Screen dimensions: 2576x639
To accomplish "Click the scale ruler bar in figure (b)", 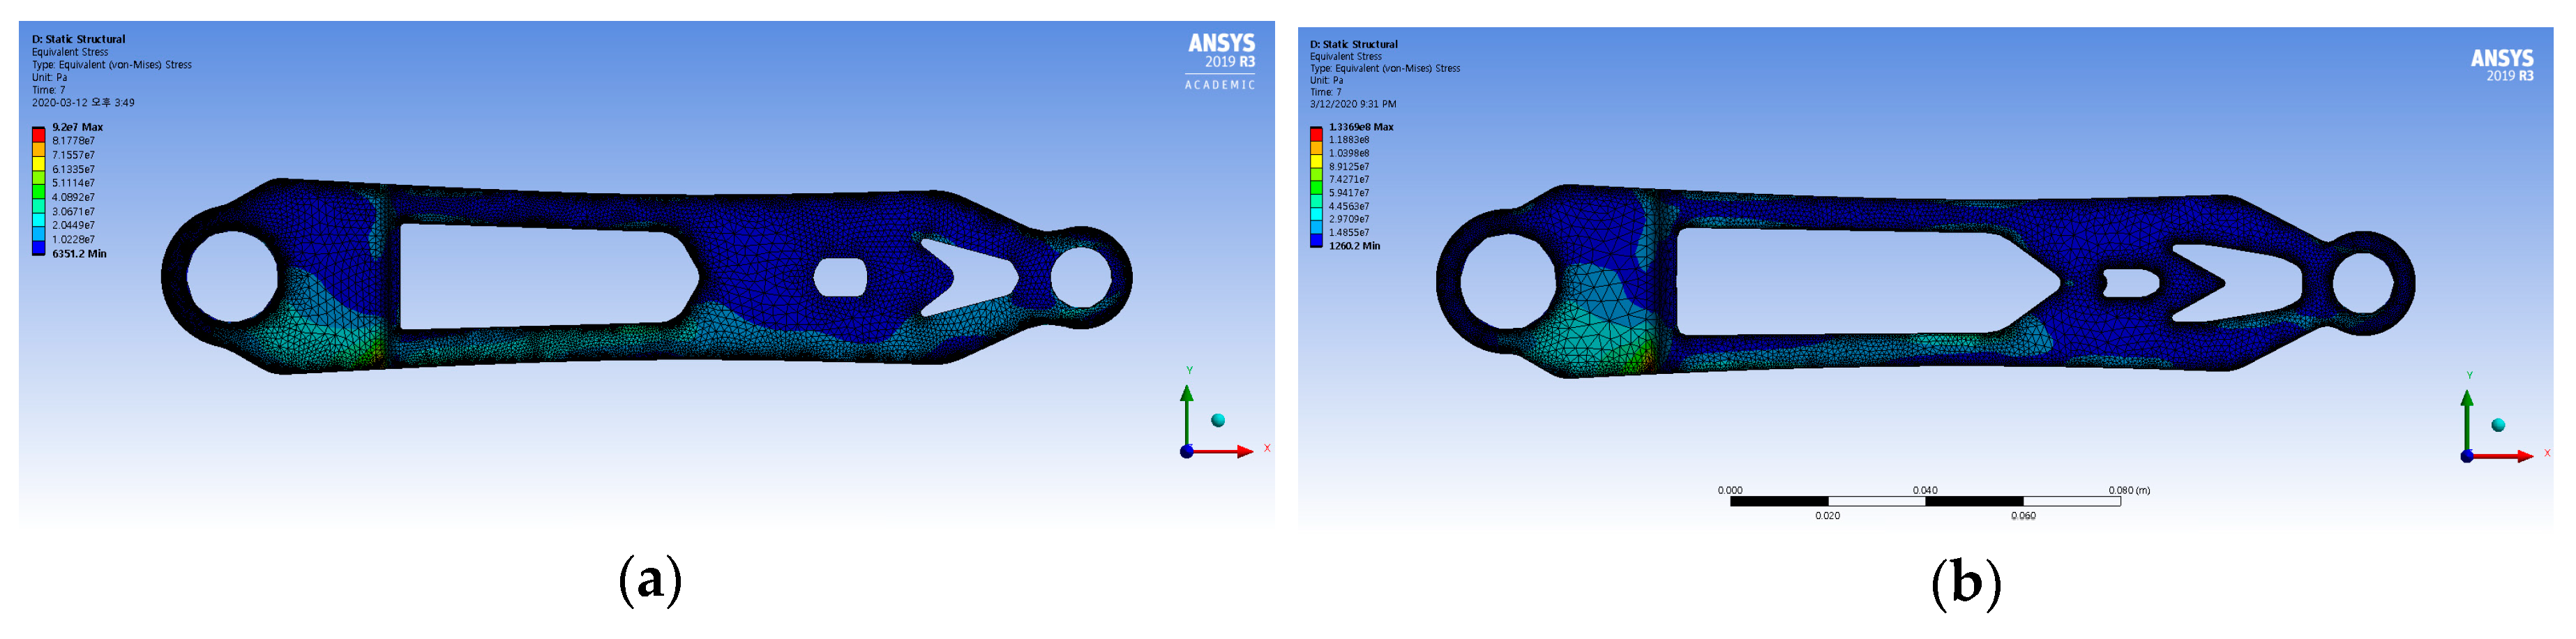I will [1925, 501].
